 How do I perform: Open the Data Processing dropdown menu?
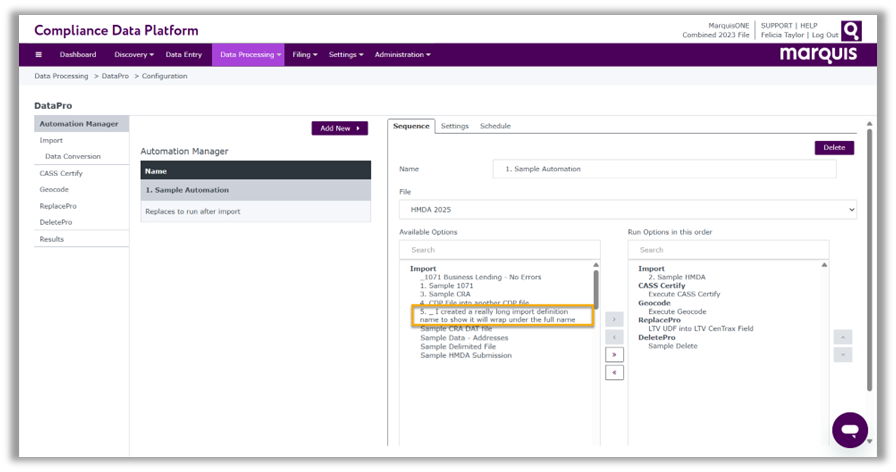click(250, 55)
